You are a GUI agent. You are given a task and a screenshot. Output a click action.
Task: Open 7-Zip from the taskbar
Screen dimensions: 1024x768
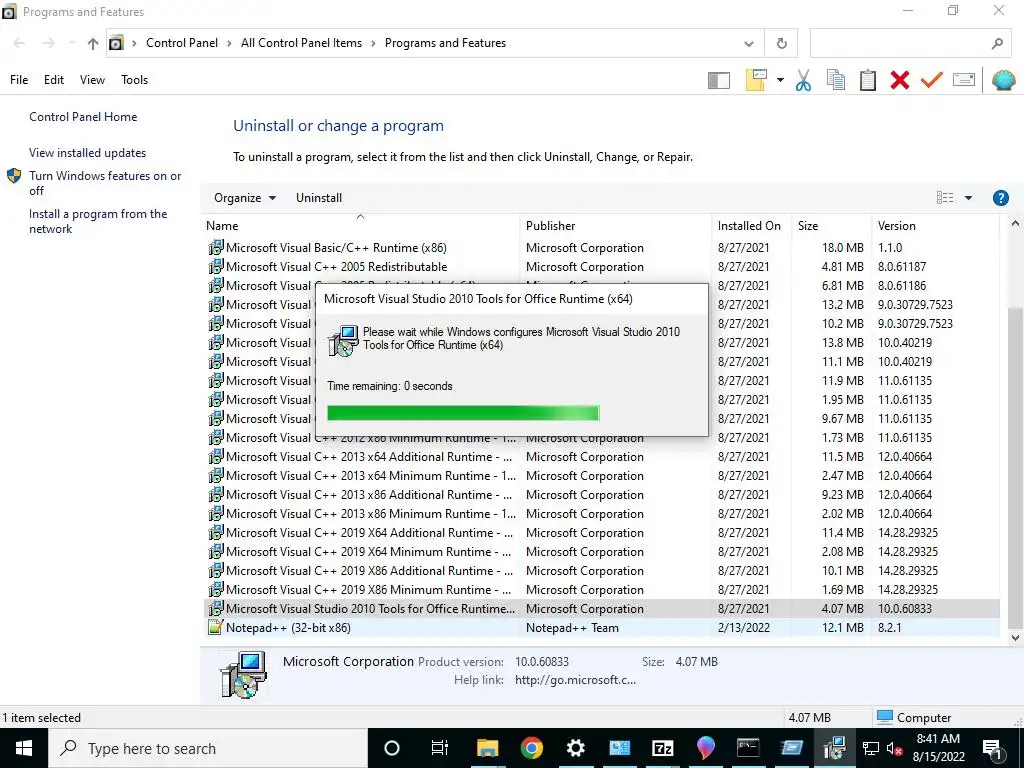tap(662, 748)
